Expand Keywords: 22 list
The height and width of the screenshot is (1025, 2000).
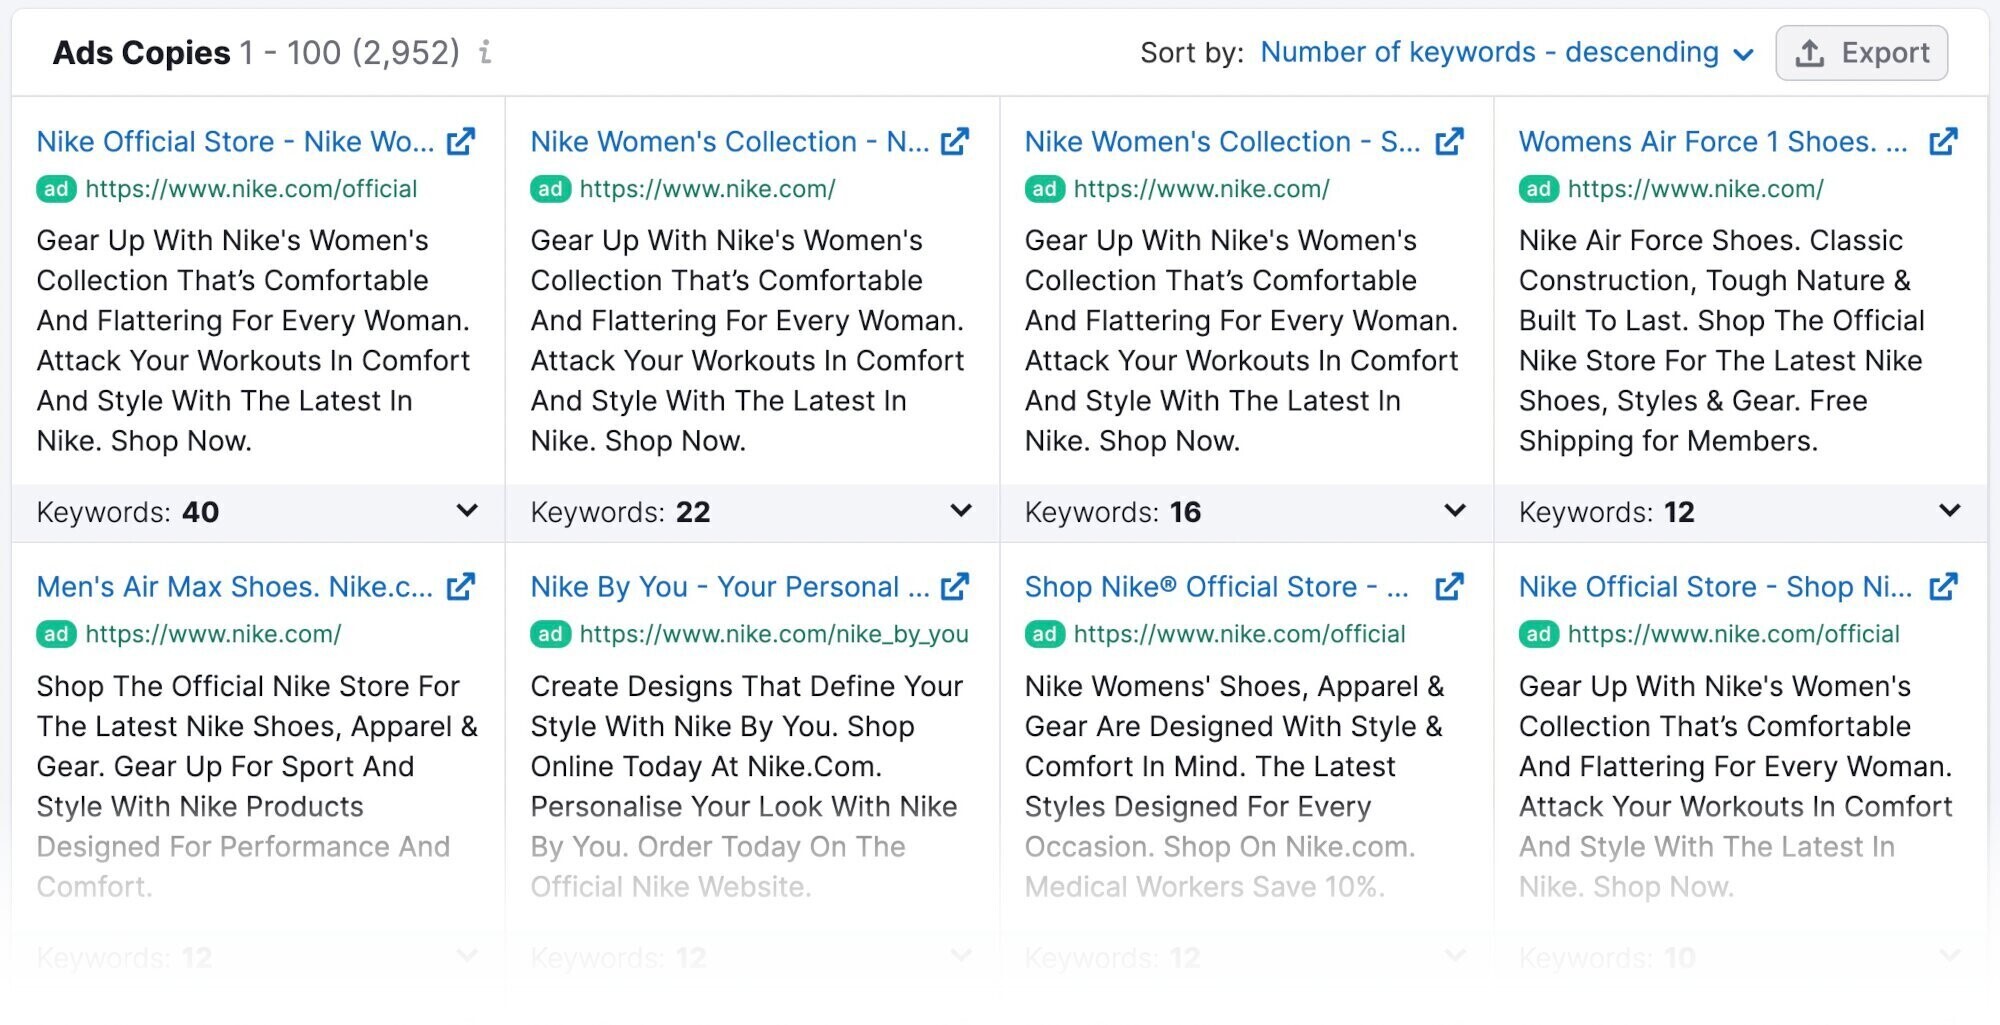click(961, 511)
